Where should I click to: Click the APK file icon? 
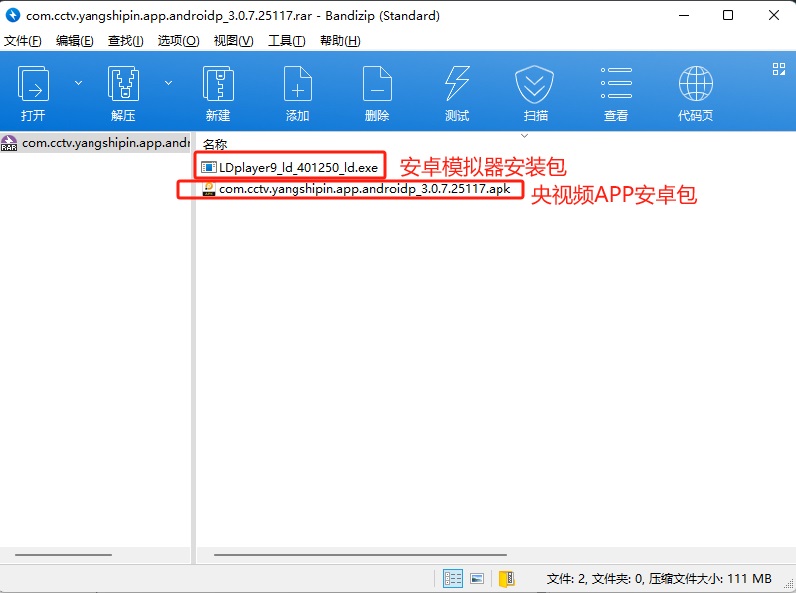209,189
